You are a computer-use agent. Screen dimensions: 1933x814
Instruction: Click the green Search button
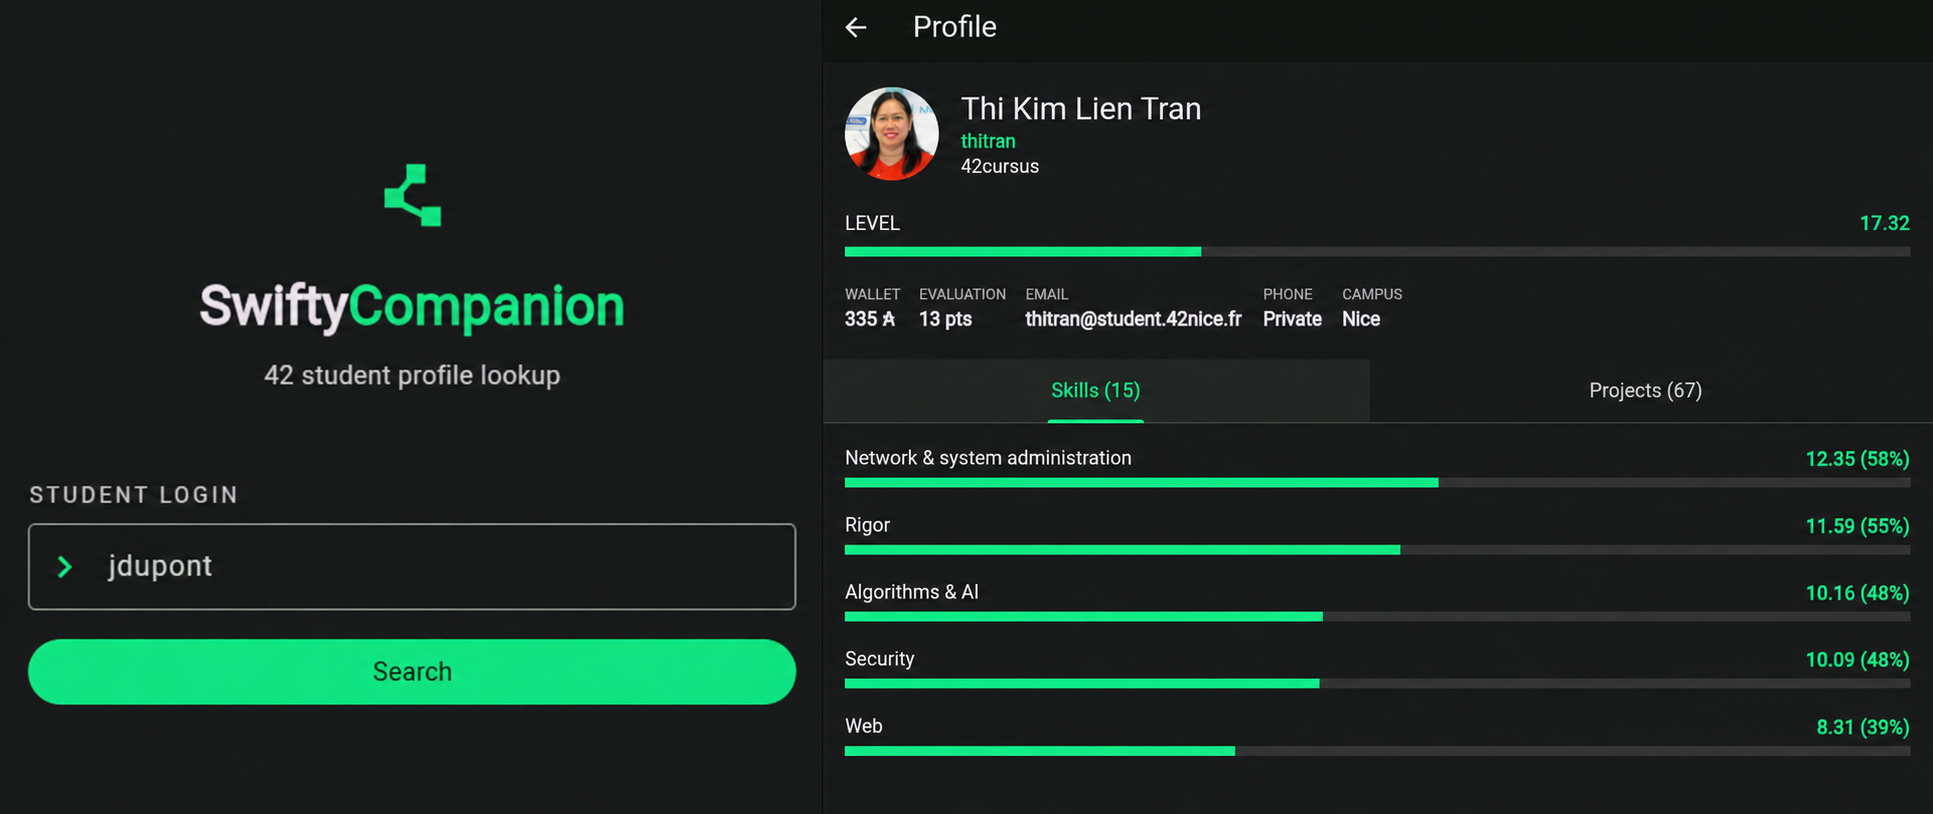pyautogui.click(x=412, y=672)
